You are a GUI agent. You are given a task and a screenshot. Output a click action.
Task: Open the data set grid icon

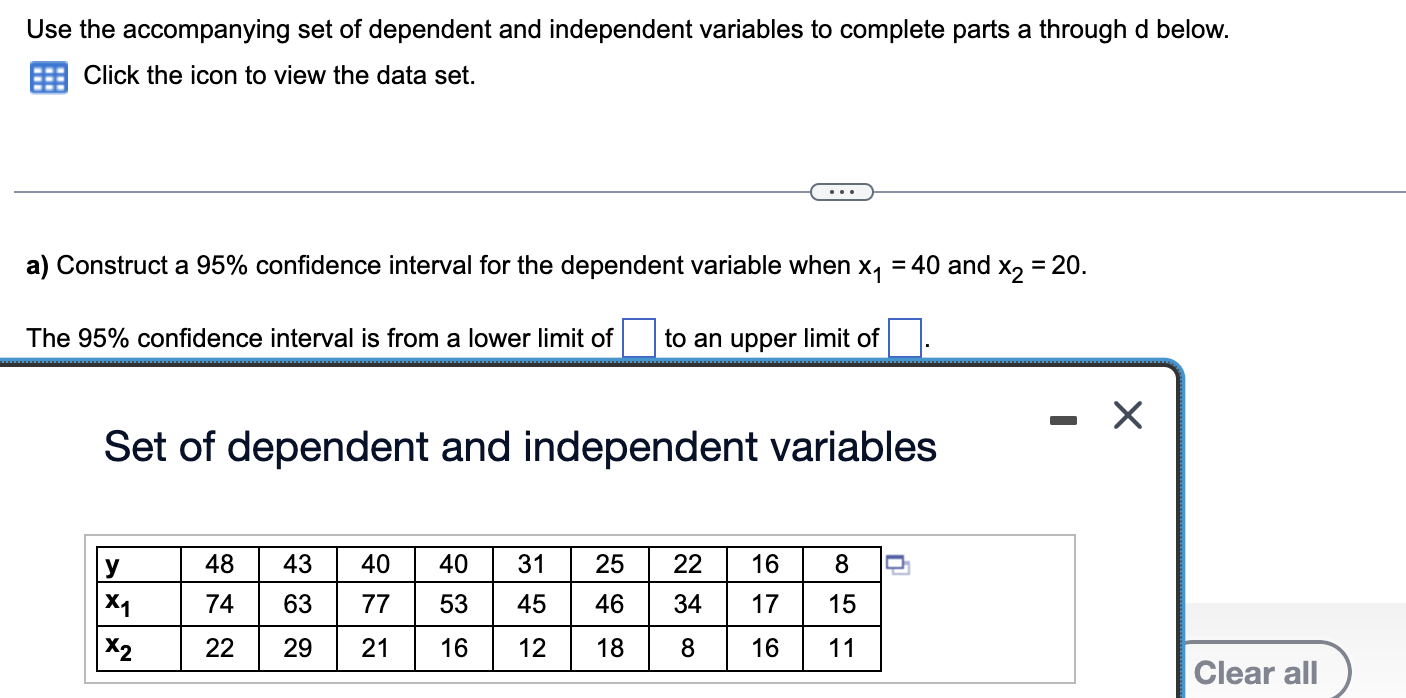[47, 76]
